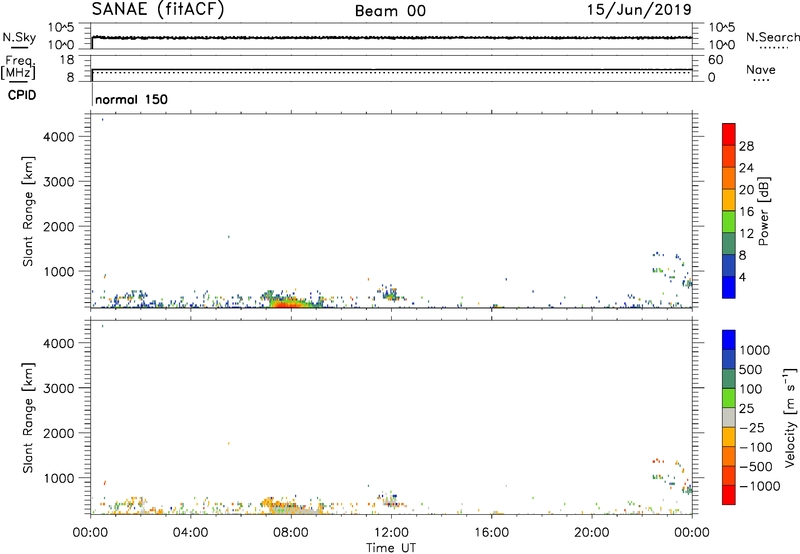Click the SANAE (fitACF) title text
Viewport: 800px width, 554px height.
point(158,9)
